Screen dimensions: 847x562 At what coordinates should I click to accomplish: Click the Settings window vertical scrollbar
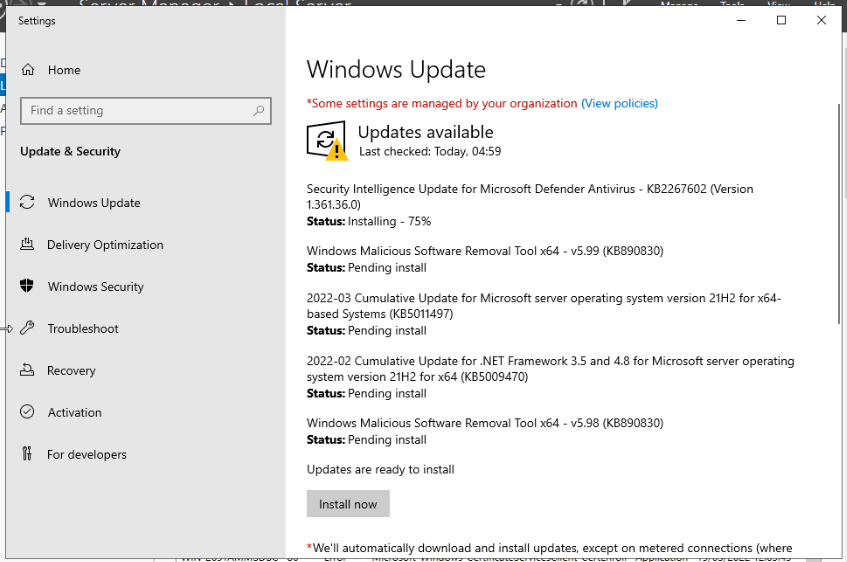[839, 213]
